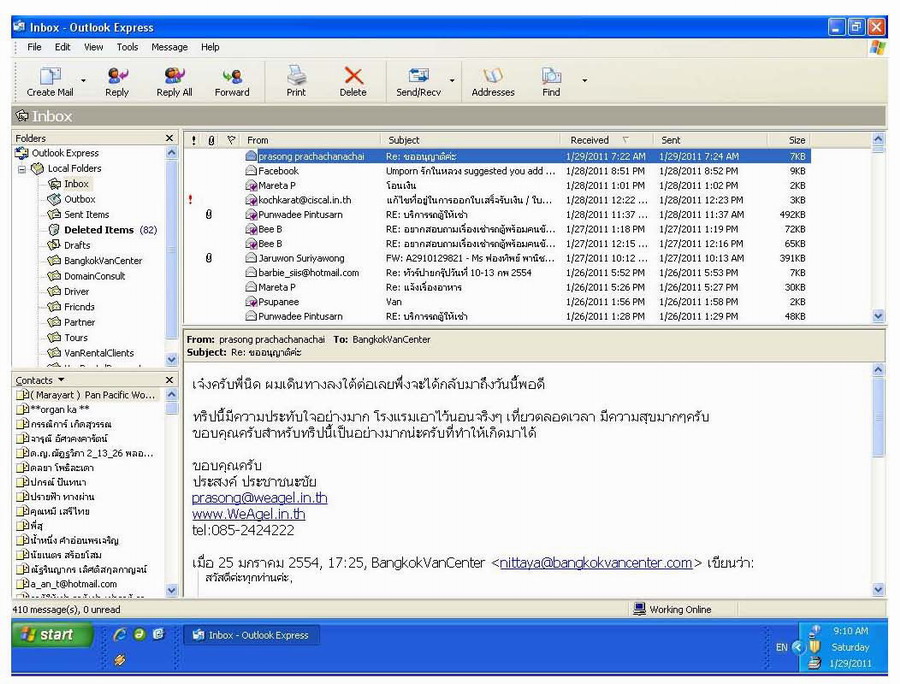Open the Message menu
Image resolution: width=900 pixels, height=684 pixels.
[169, 47]
